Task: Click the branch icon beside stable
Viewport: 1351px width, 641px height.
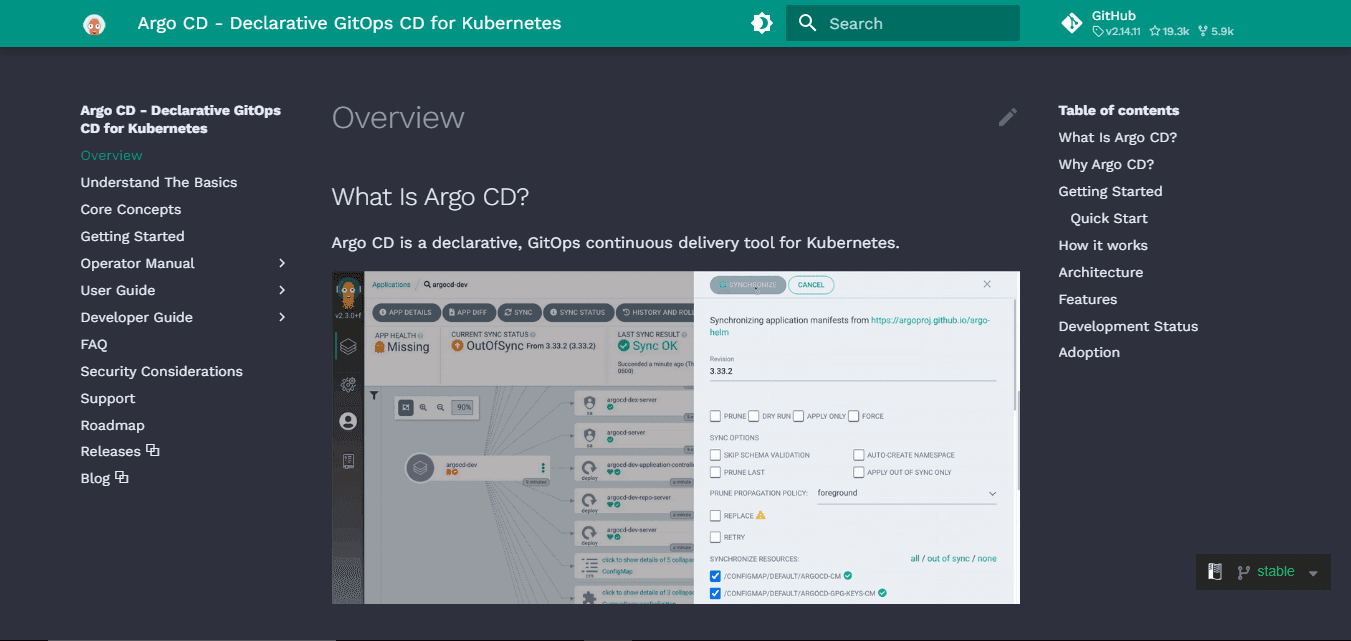Action: [x=1243, y=573]
